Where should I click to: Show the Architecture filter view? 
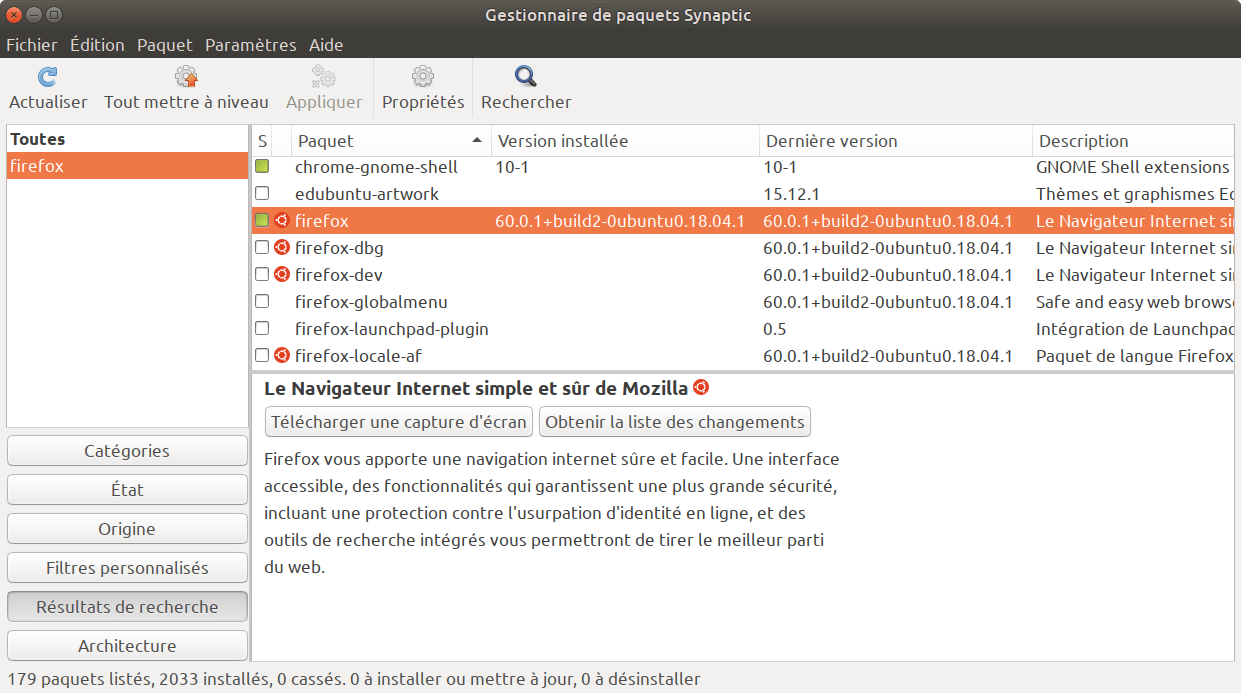(127, 646)
